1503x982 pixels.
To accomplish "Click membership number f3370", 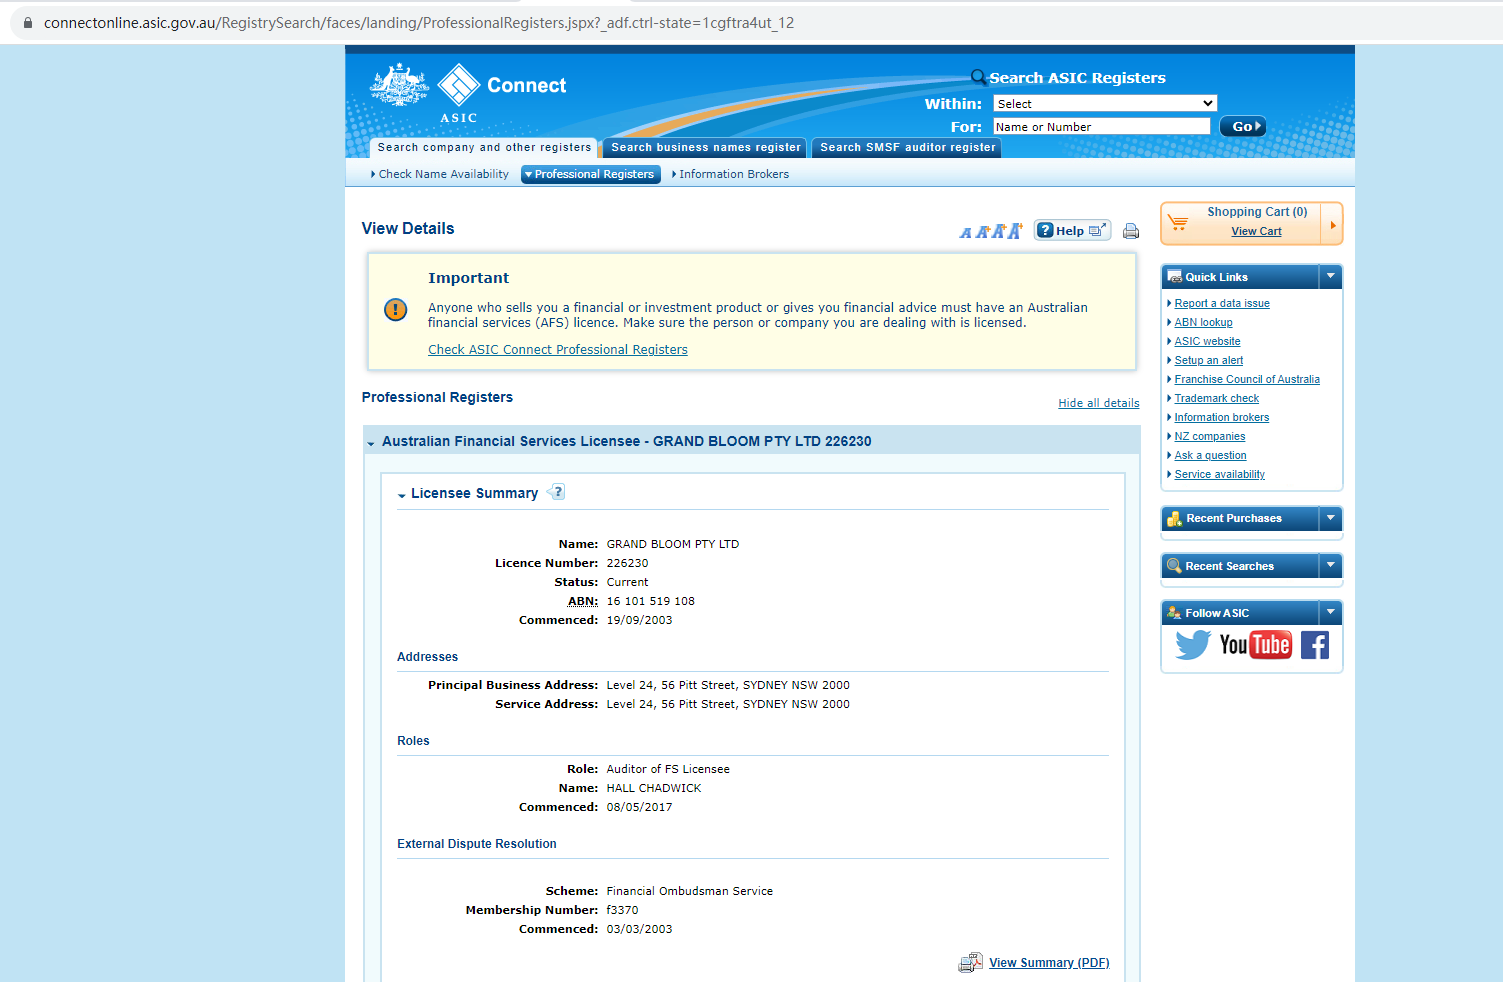I will click(x=622, y=910).
